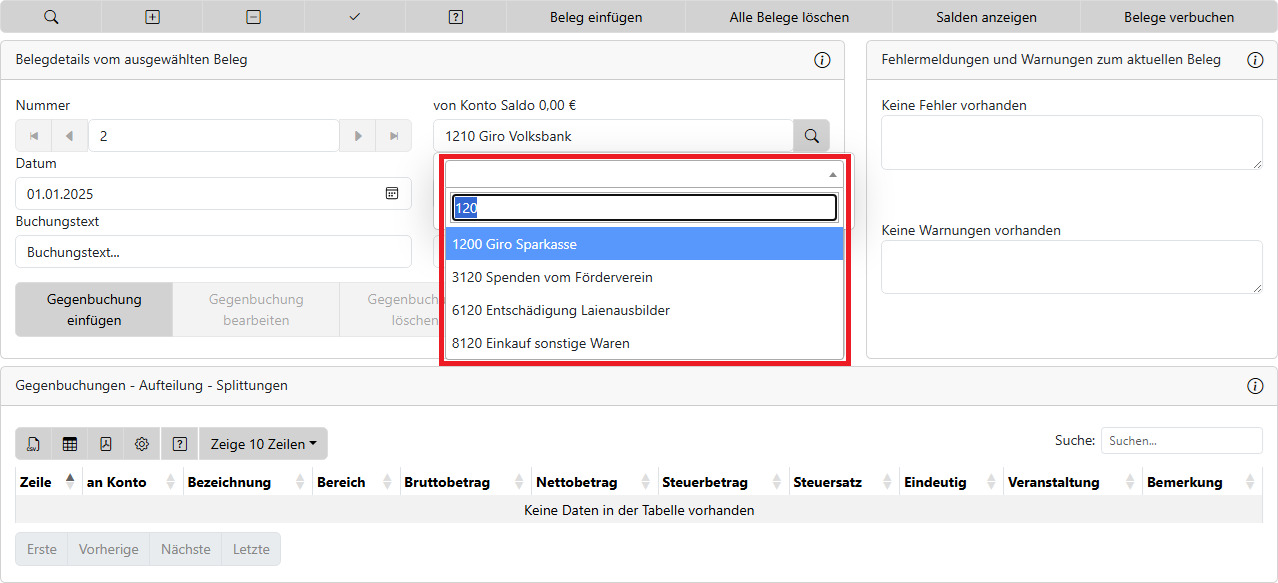
Task: Choose '3120 Spenden vom Förderverein' option
Action: (644, 277)
